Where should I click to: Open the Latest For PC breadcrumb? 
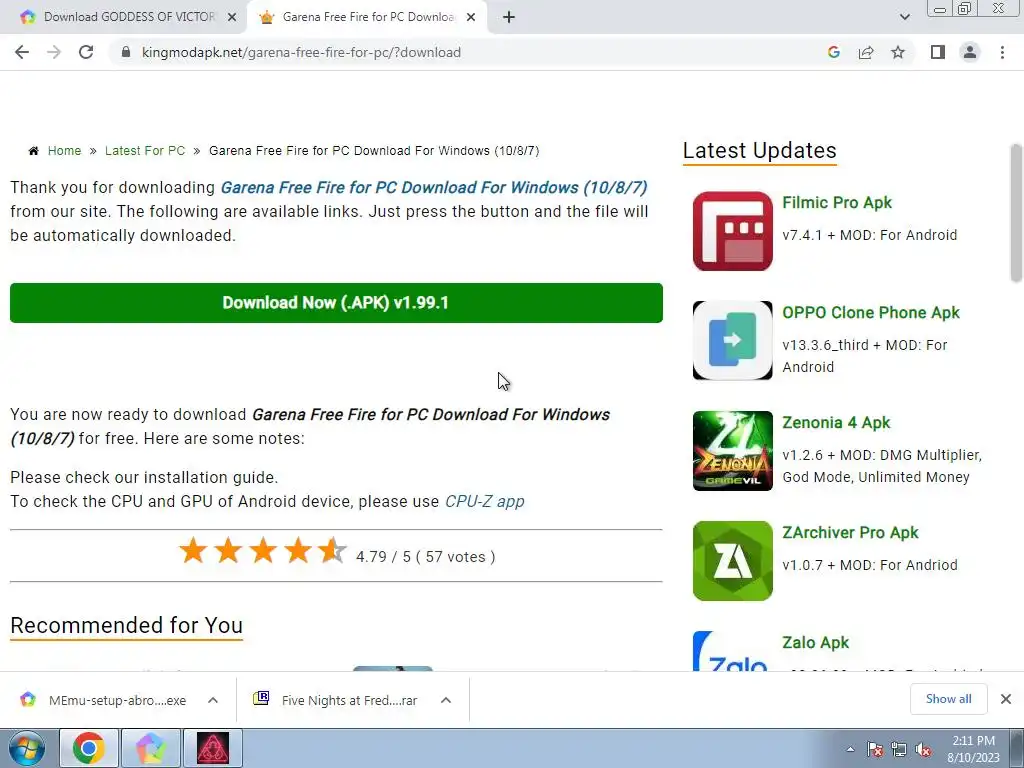145,151
